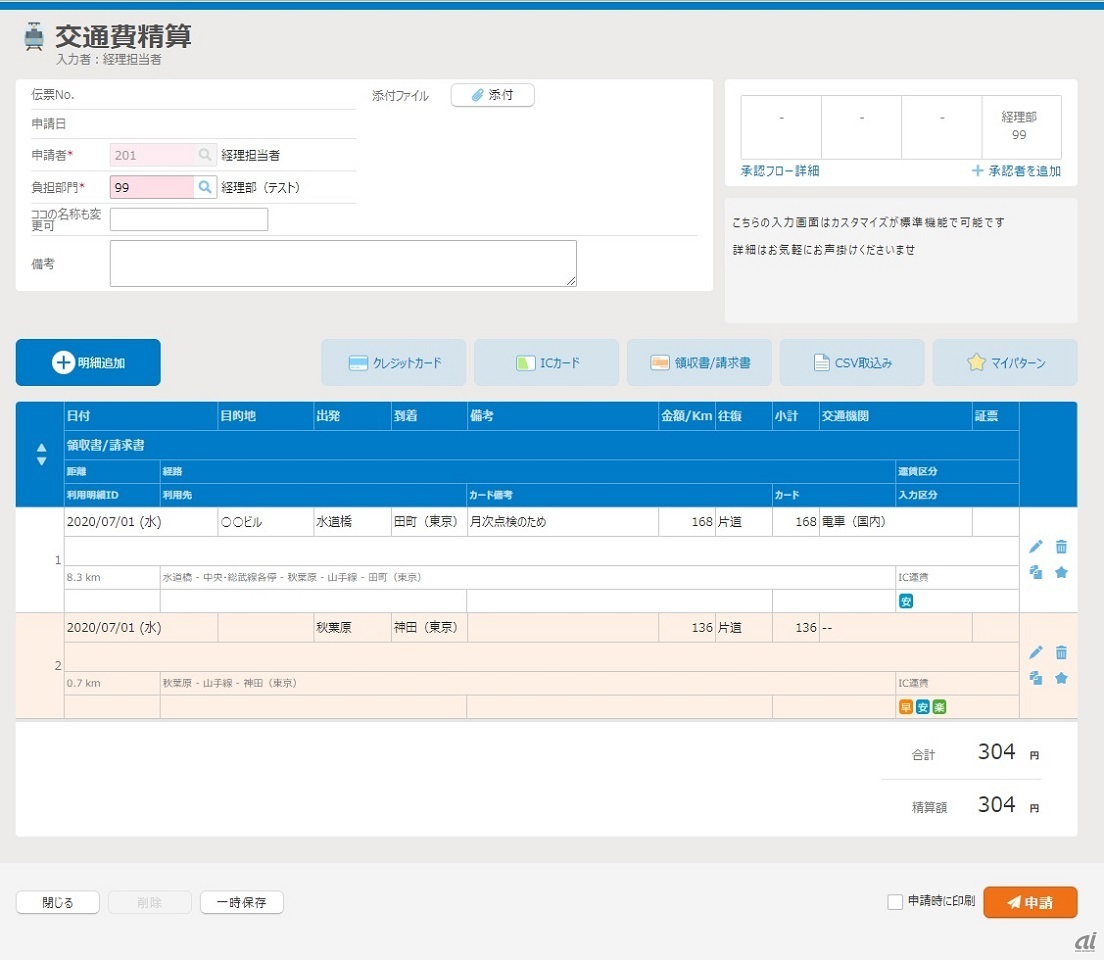Click the up arrow in the sort column

[x=41, y=447]
